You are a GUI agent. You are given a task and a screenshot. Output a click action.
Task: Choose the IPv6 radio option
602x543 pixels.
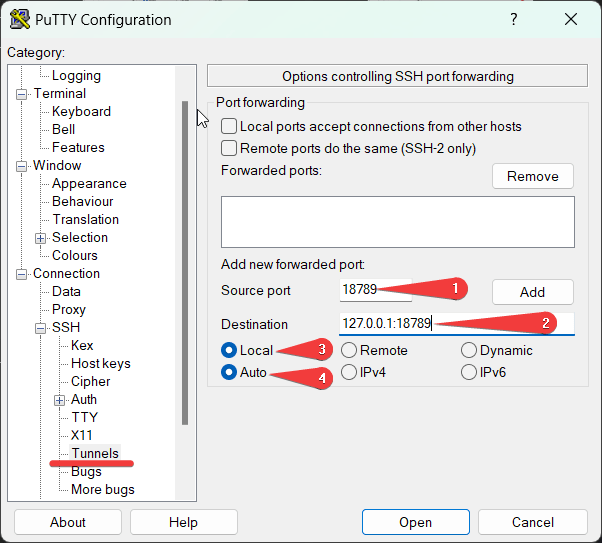469,372
